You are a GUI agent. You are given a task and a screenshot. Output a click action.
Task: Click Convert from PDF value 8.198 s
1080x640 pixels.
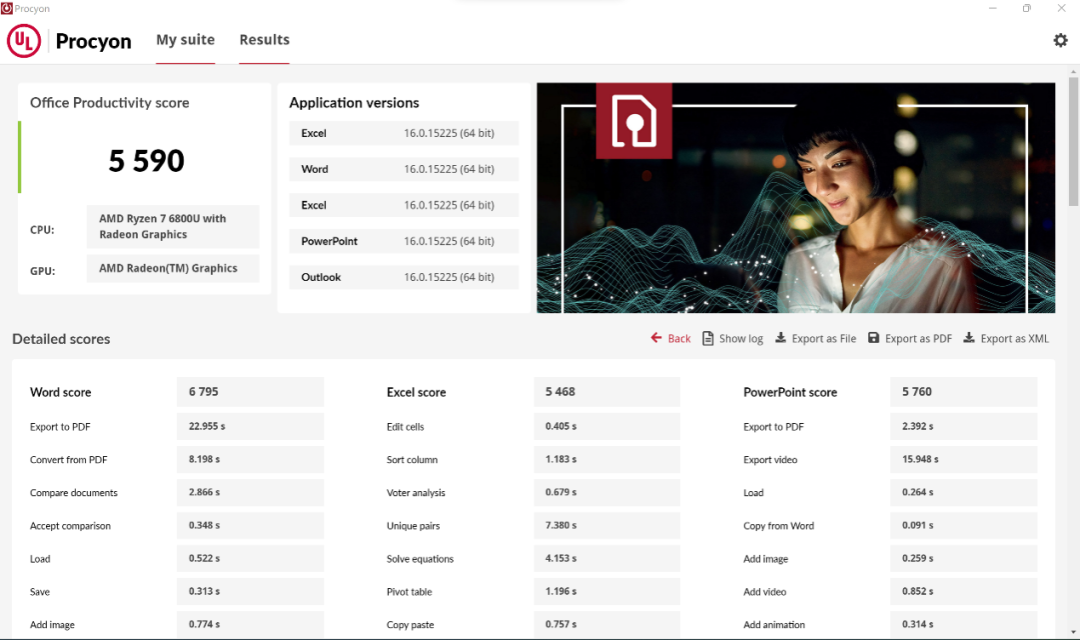coord(250,460)
